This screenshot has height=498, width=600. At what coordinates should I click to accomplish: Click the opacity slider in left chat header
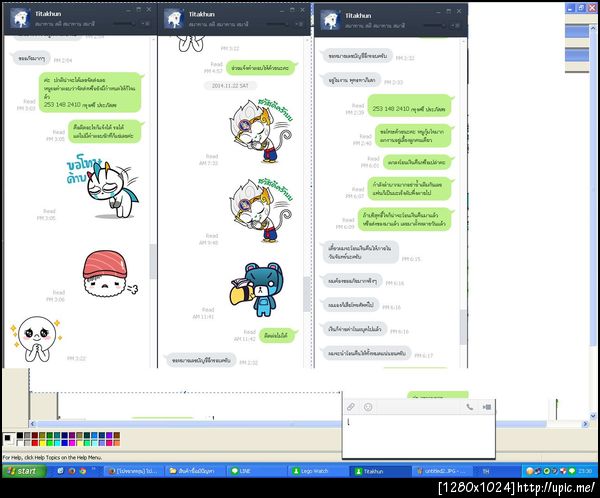pyautogui.click(x=124, y=24)
